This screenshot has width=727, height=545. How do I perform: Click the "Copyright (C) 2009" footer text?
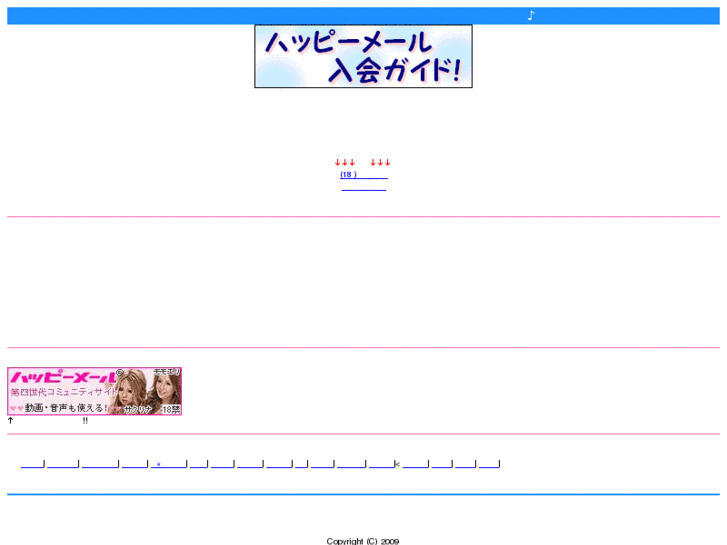click(x=363, y=541)
